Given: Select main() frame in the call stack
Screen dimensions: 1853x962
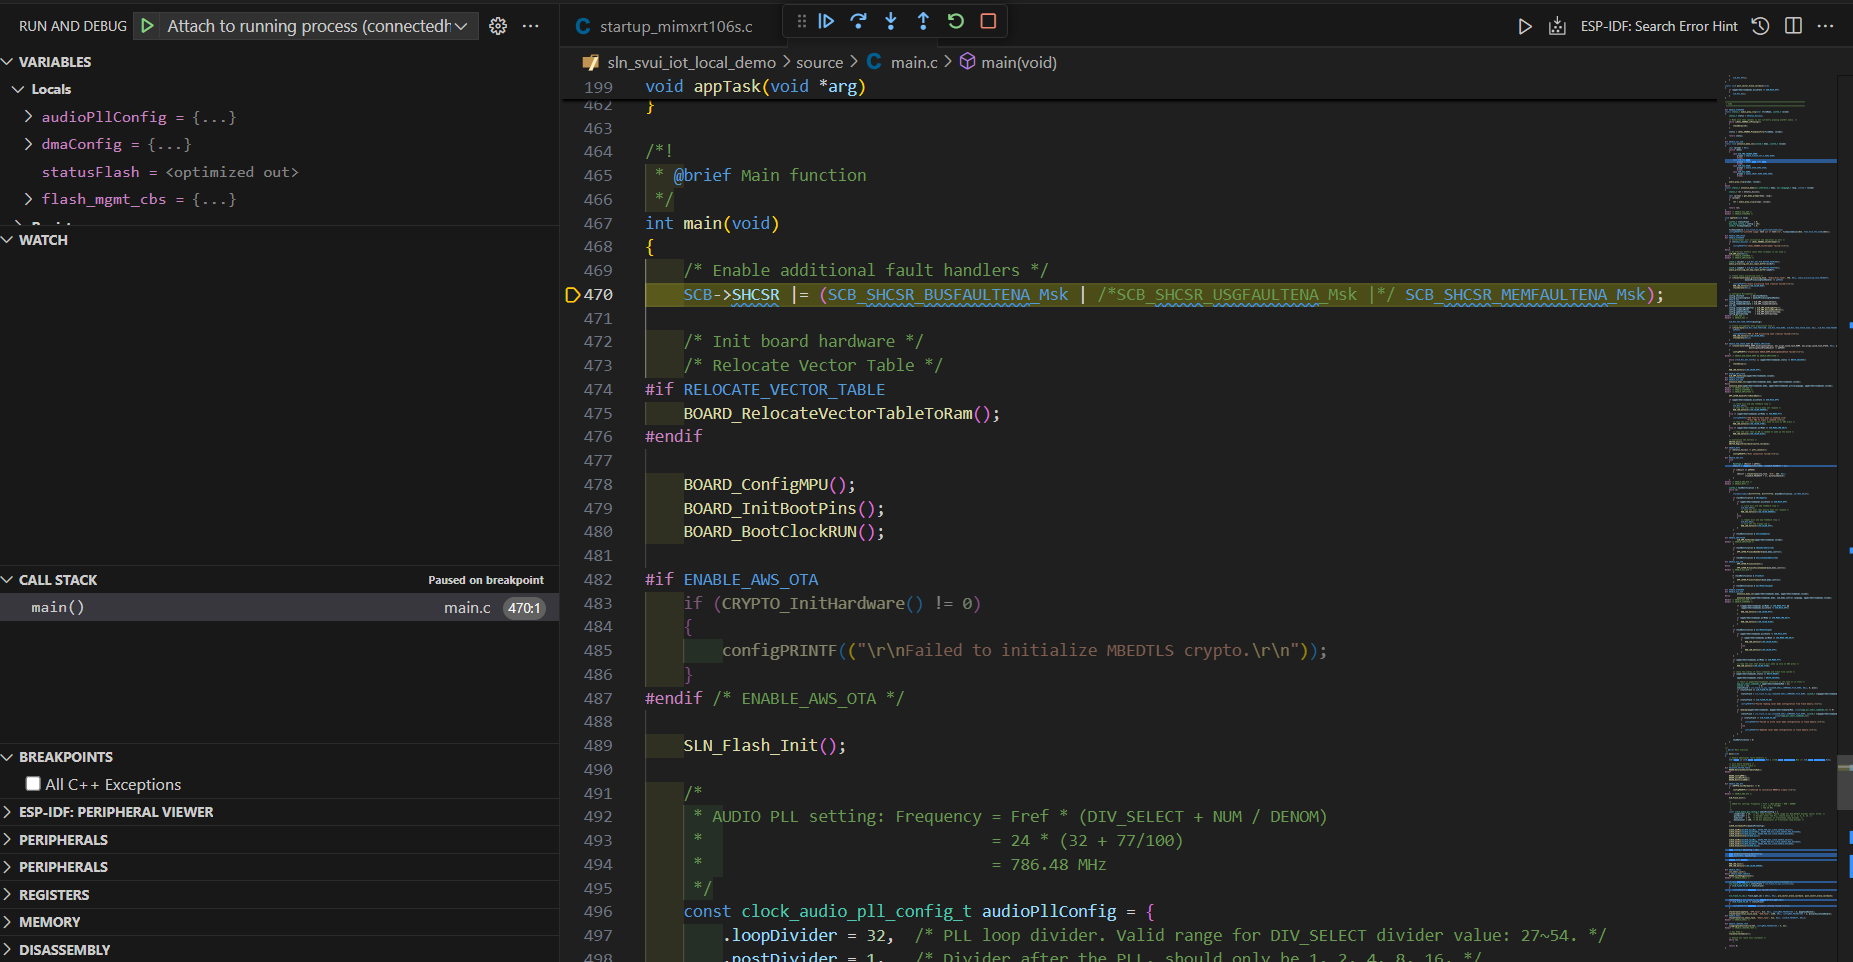Looking at the screenshot, I should [58, 607].
